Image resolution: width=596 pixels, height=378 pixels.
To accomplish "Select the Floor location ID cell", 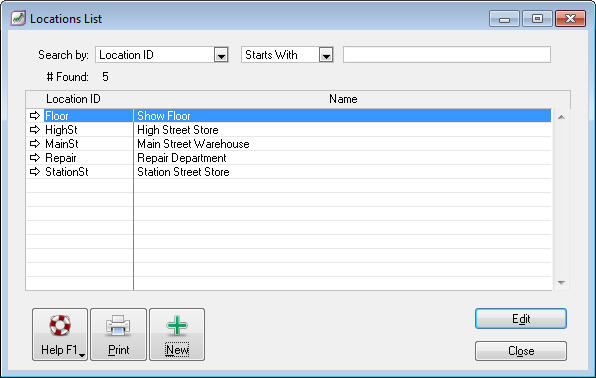I will [x=88, y=116].
